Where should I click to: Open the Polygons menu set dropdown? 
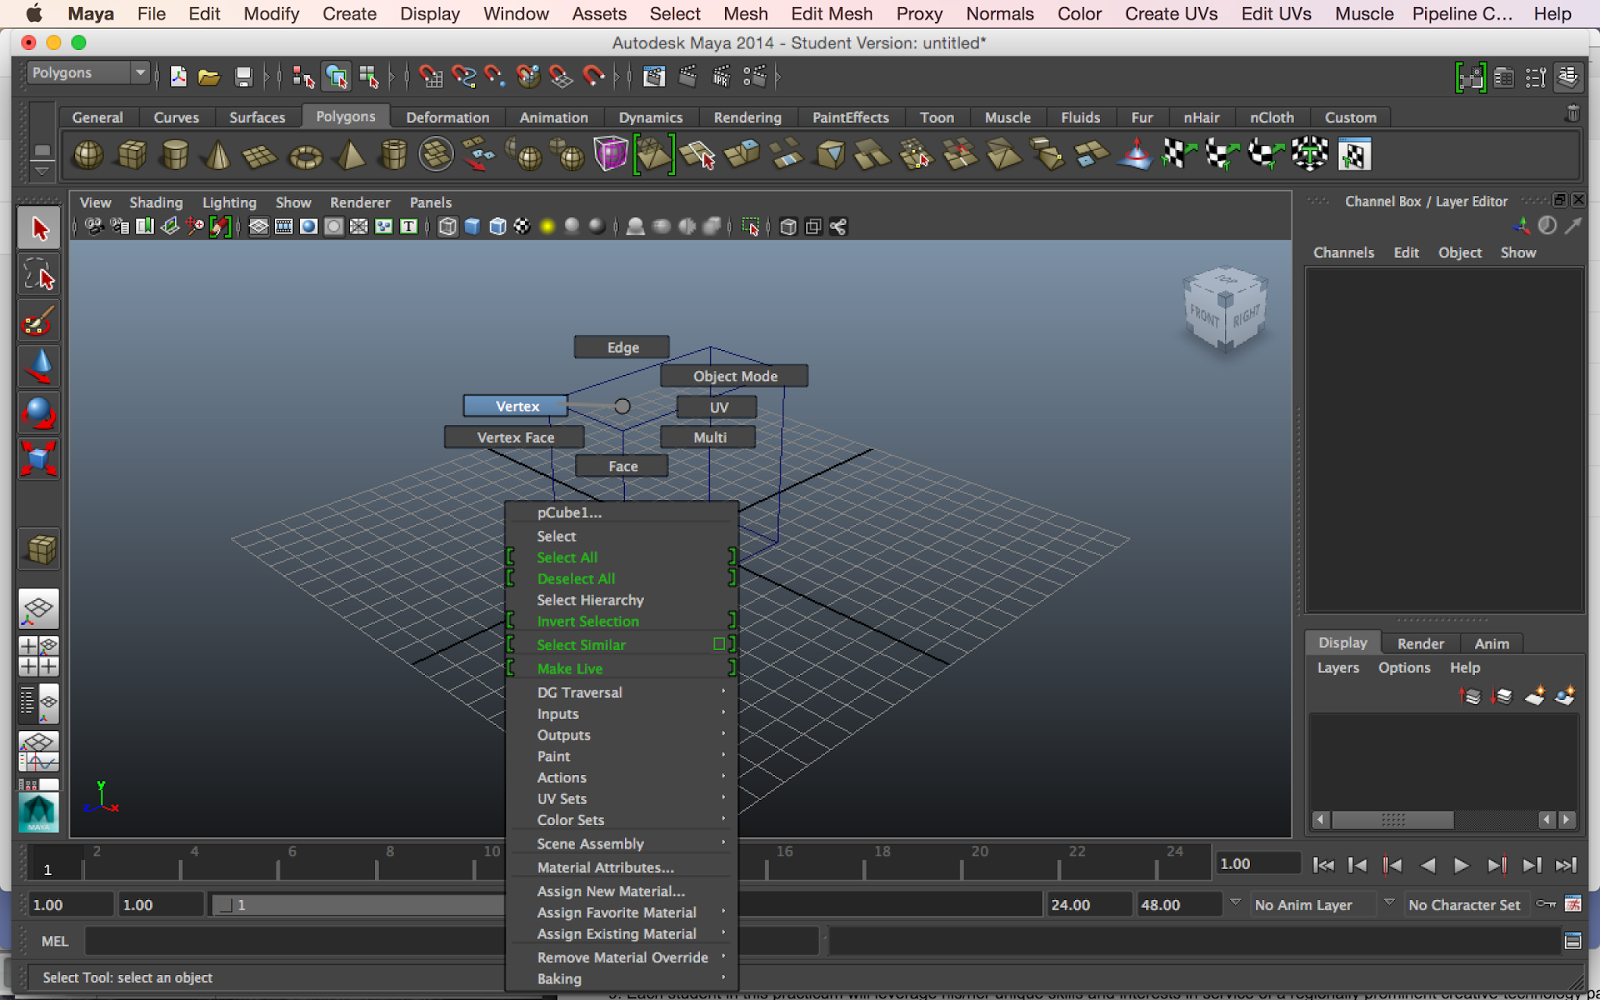[x=89, y=73]
